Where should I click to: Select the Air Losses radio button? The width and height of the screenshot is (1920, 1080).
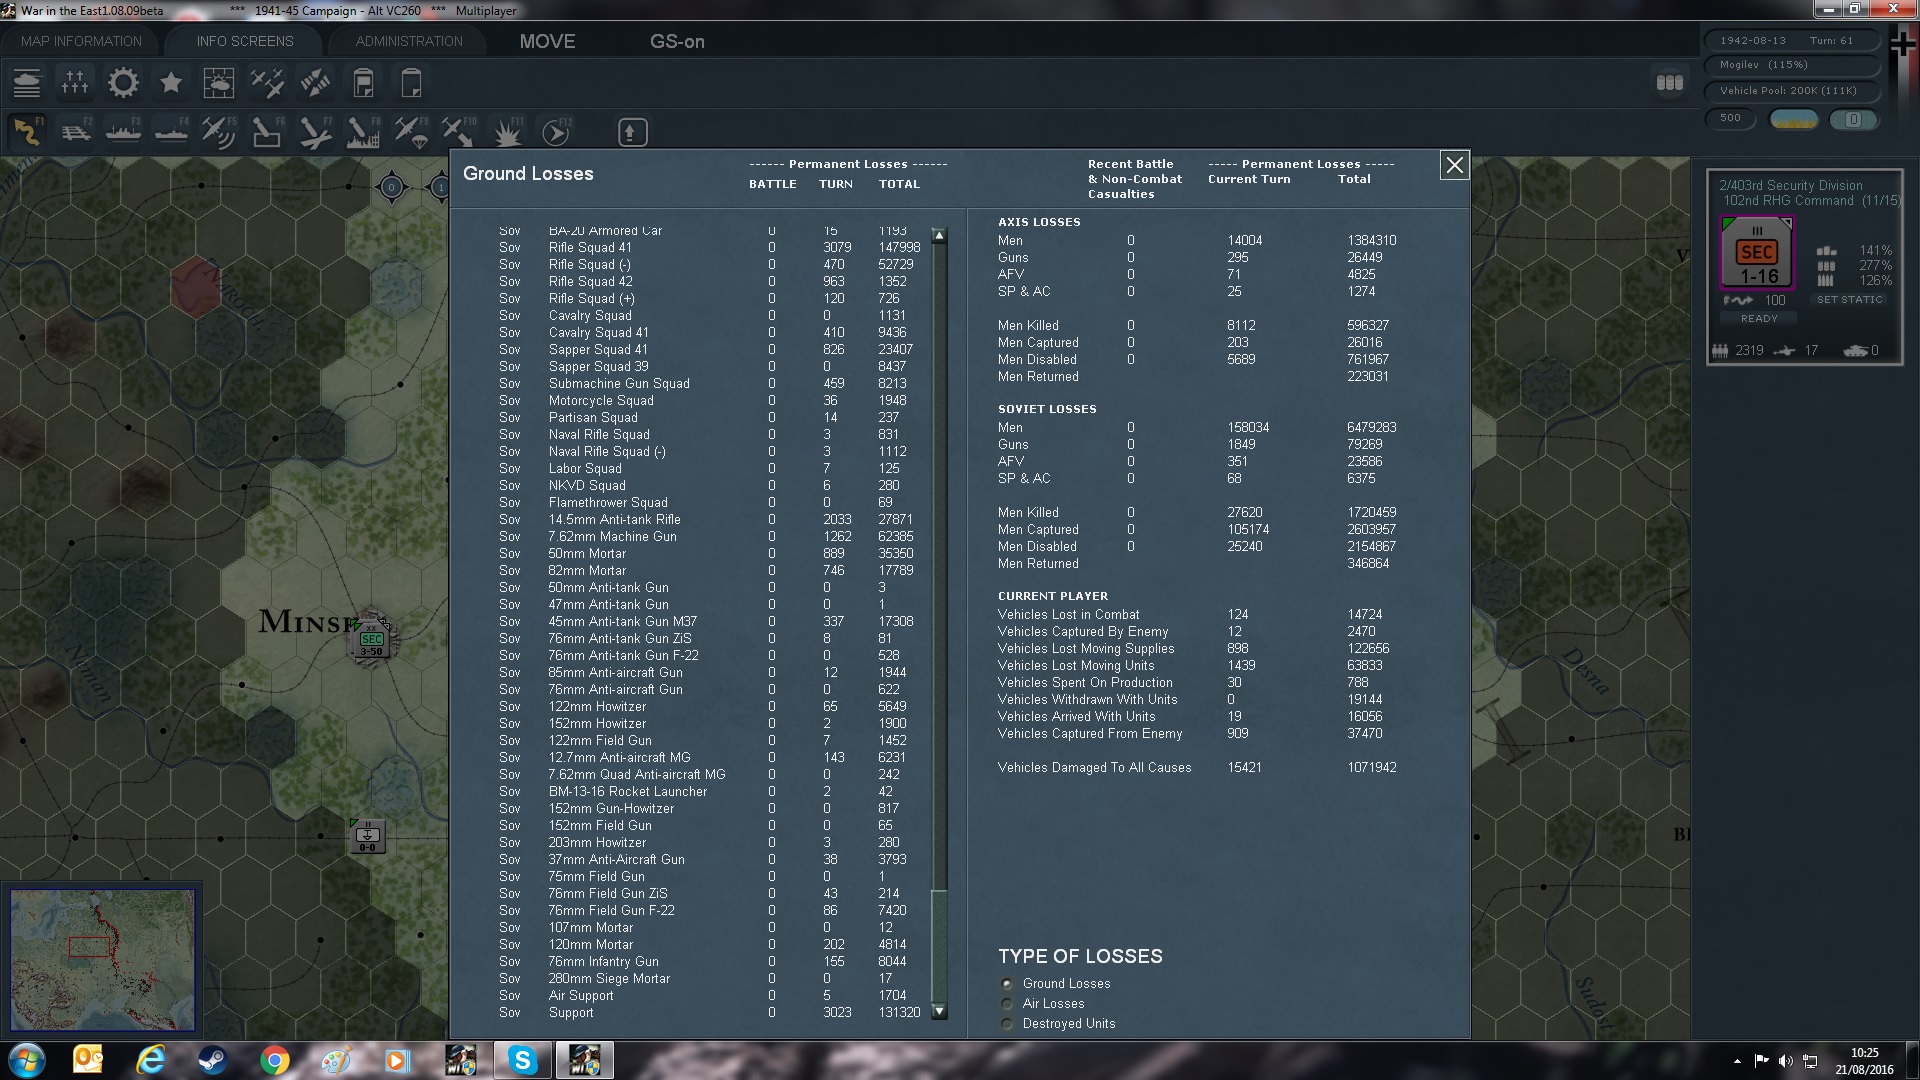(1006, 1003)
